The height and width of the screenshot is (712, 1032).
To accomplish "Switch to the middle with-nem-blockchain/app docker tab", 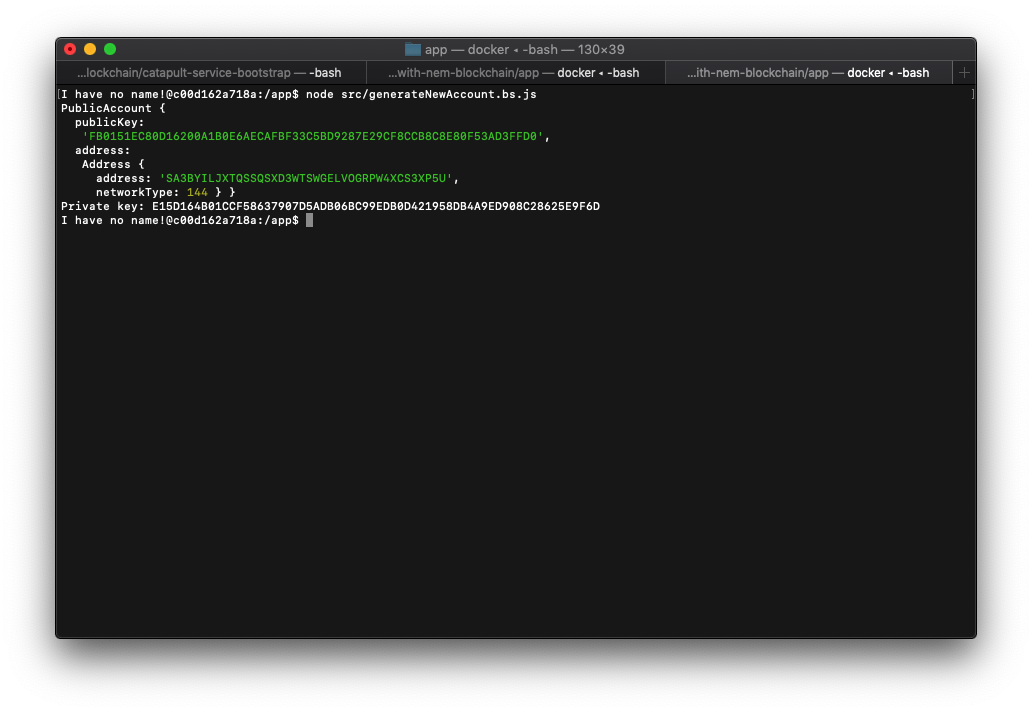I will [x=515, y=73].
